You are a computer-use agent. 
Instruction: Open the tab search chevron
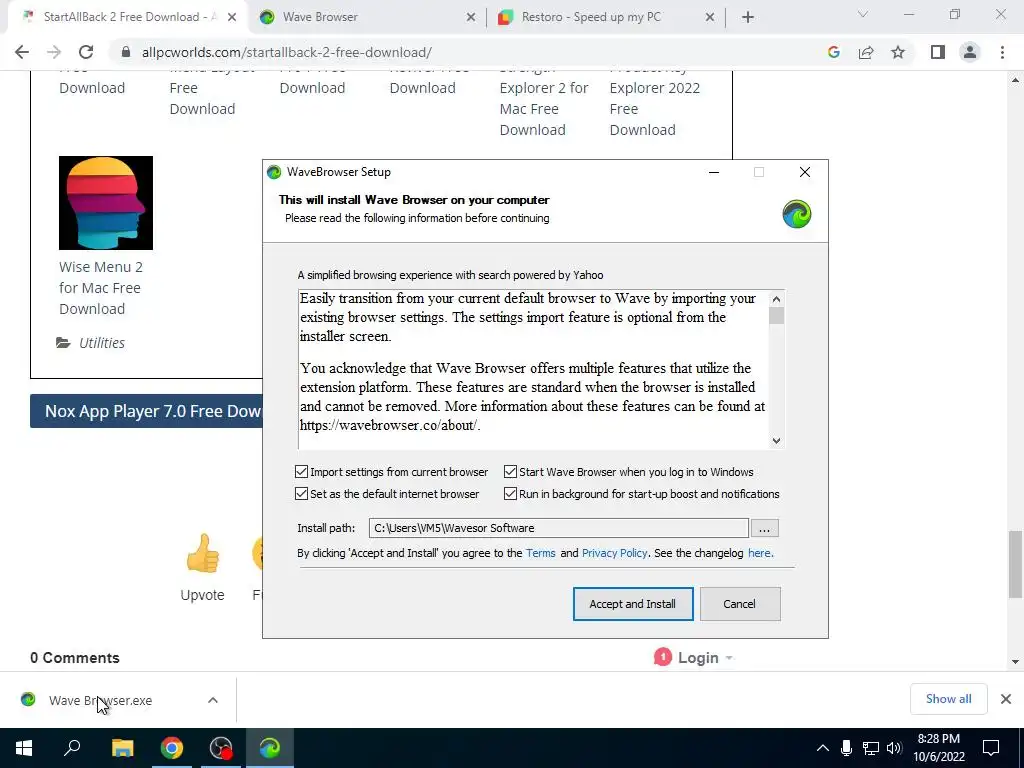click(863, 14)
